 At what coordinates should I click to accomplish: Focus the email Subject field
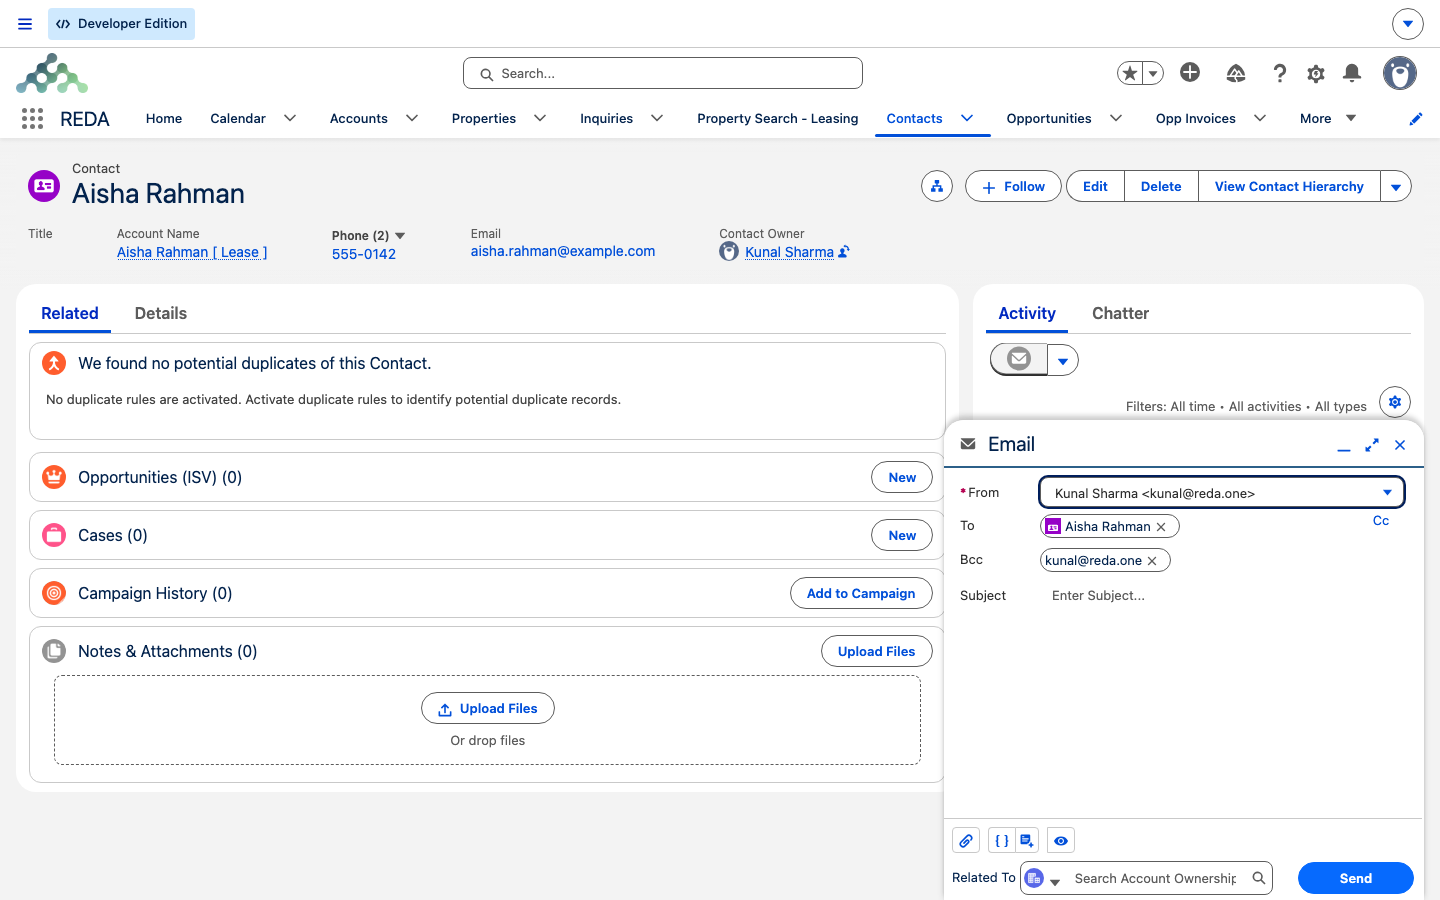pos(1224,596)
